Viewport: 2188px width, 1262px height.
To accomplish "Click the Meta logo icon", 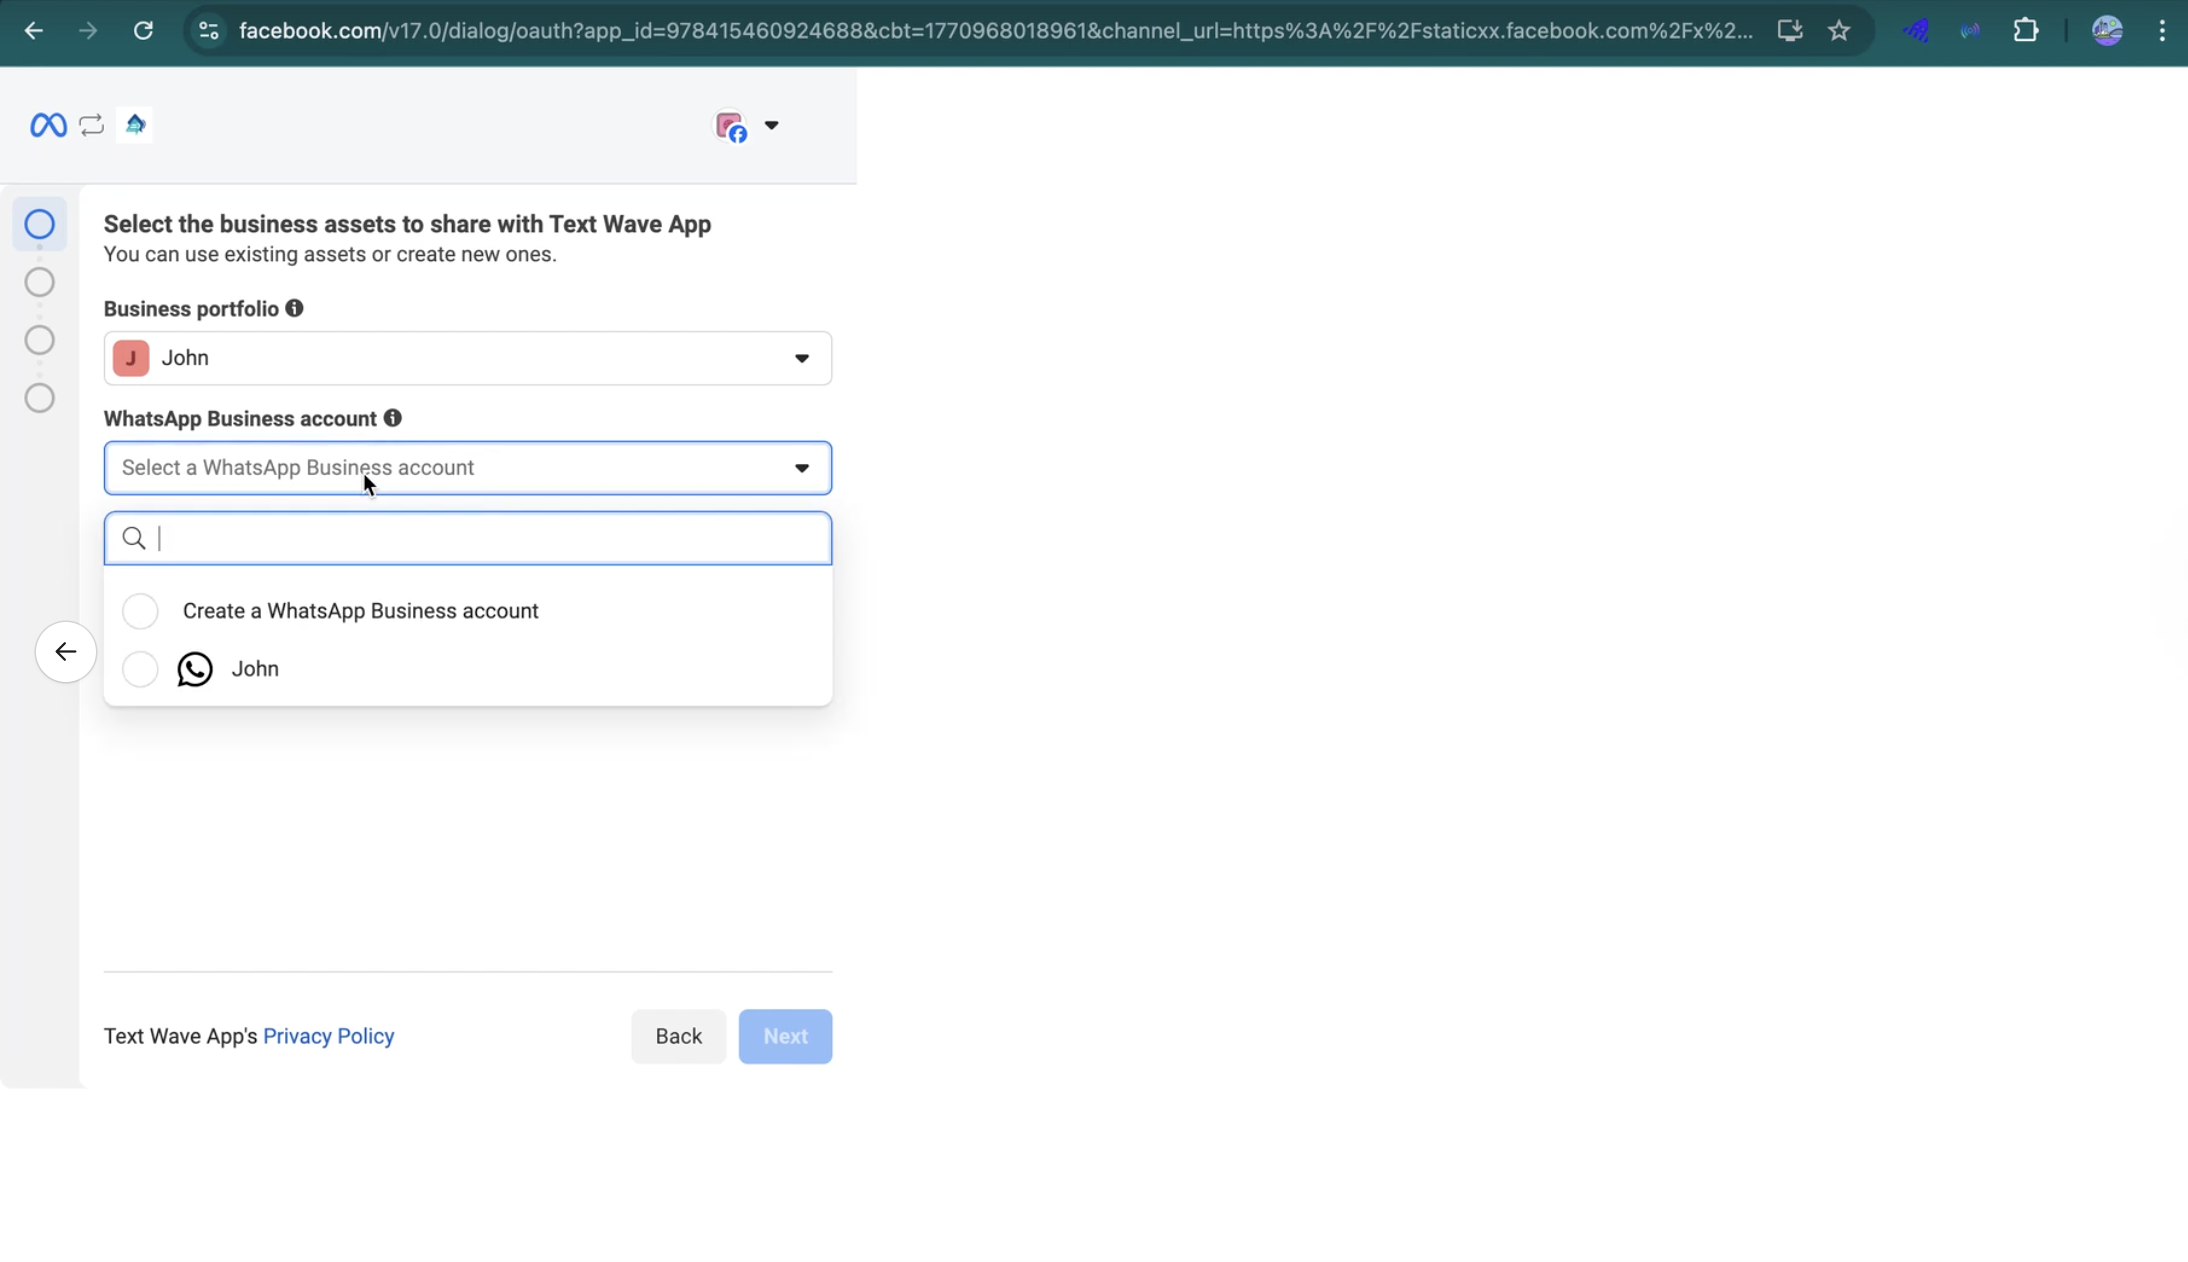I will pyautogui.click(x=48, y=125).
